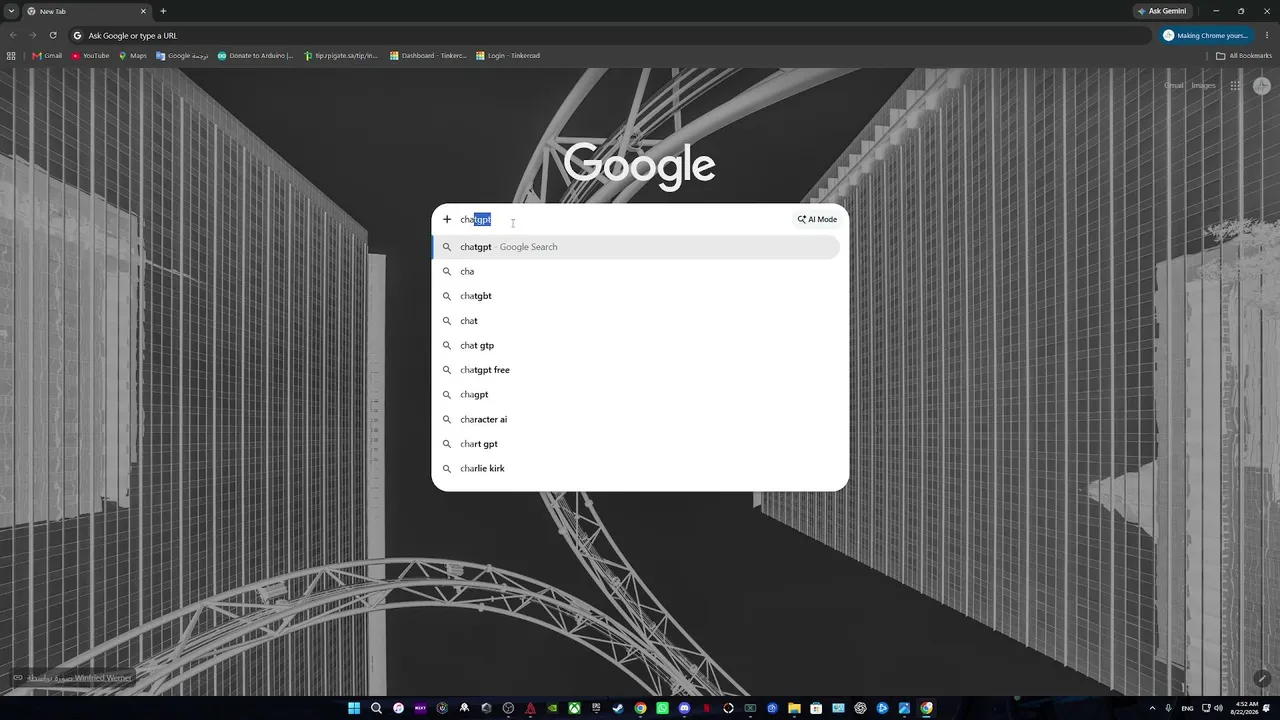Click the Ask Gemini button

(x=1162, y=11)
